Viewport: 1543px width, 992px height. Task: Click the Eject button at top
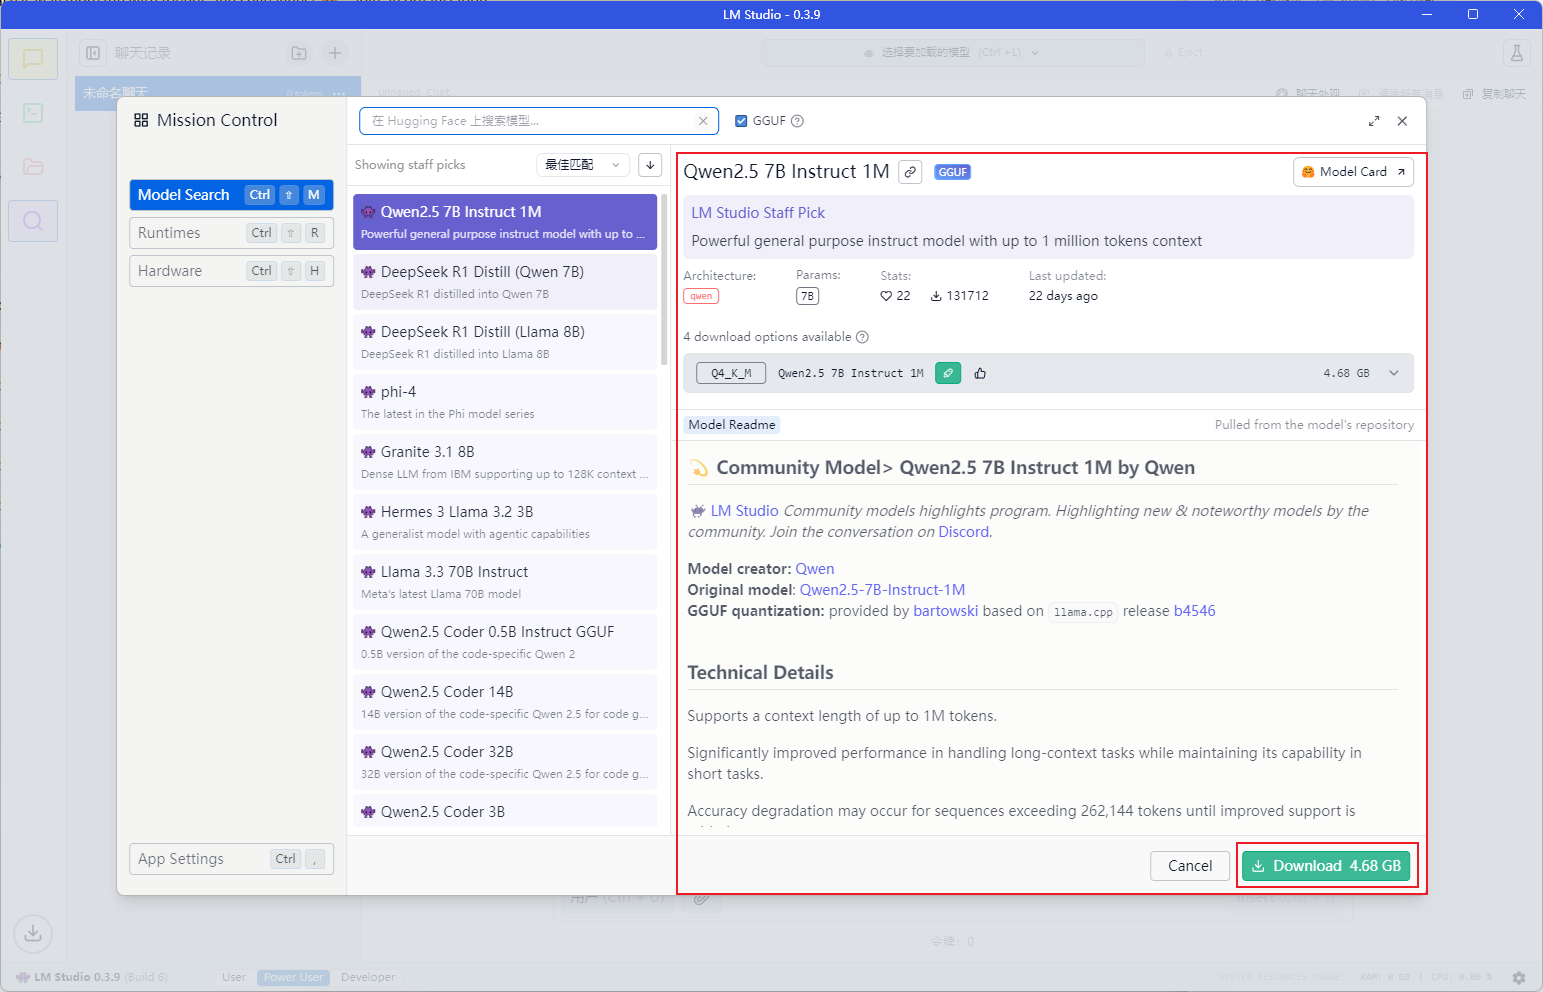pos(1183,53)
